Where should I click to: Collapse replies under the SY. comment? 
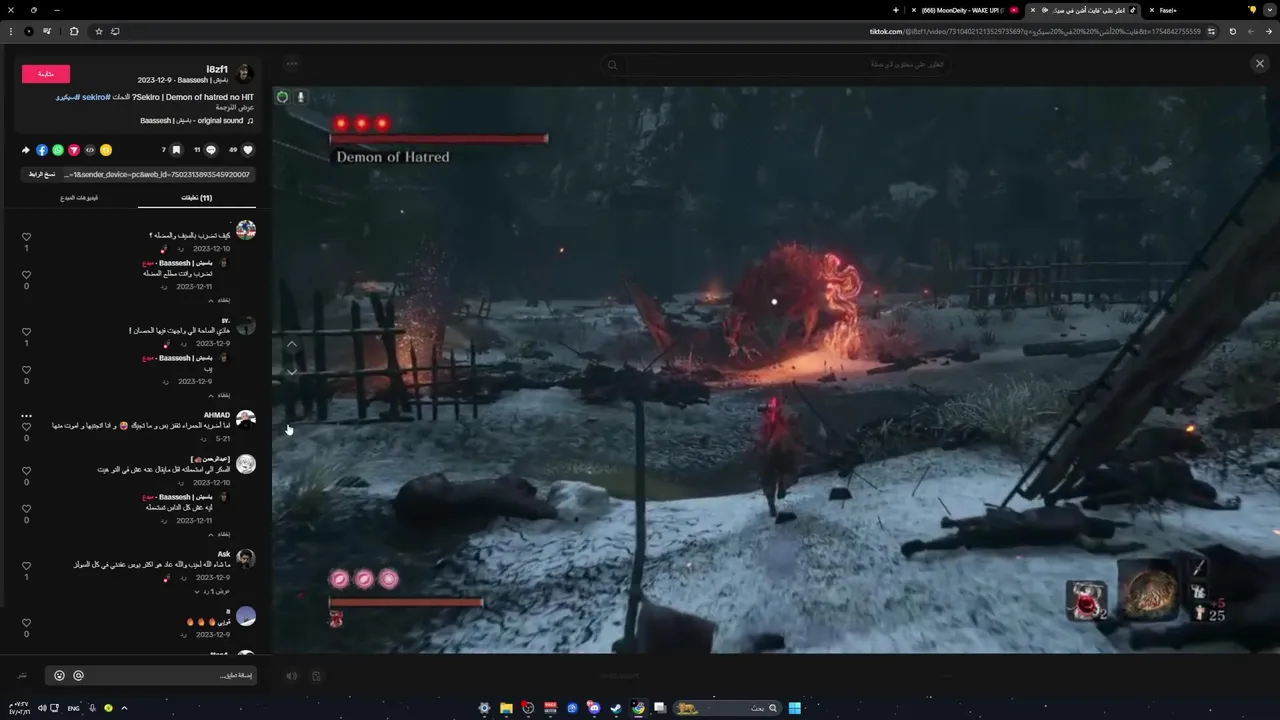pos(221,395)
